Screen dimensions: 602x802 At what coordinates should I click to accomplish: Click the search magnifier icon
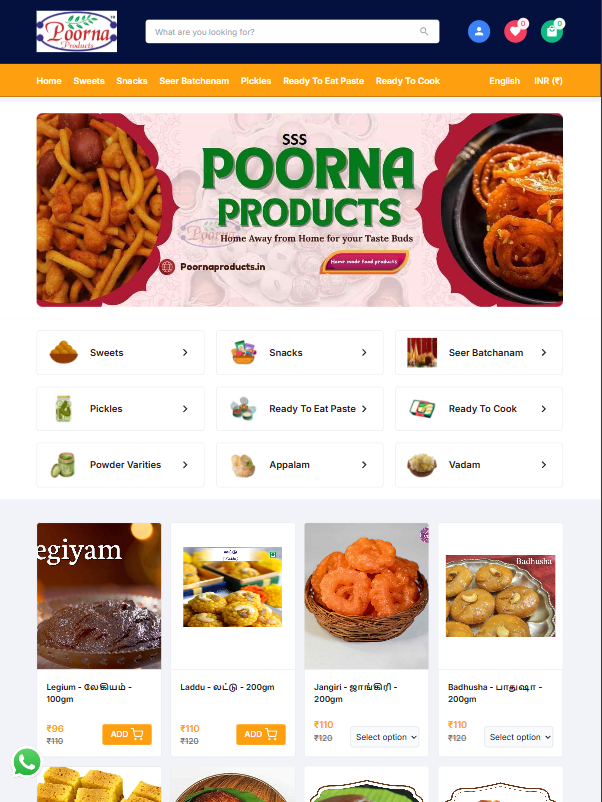click(424, 32)
